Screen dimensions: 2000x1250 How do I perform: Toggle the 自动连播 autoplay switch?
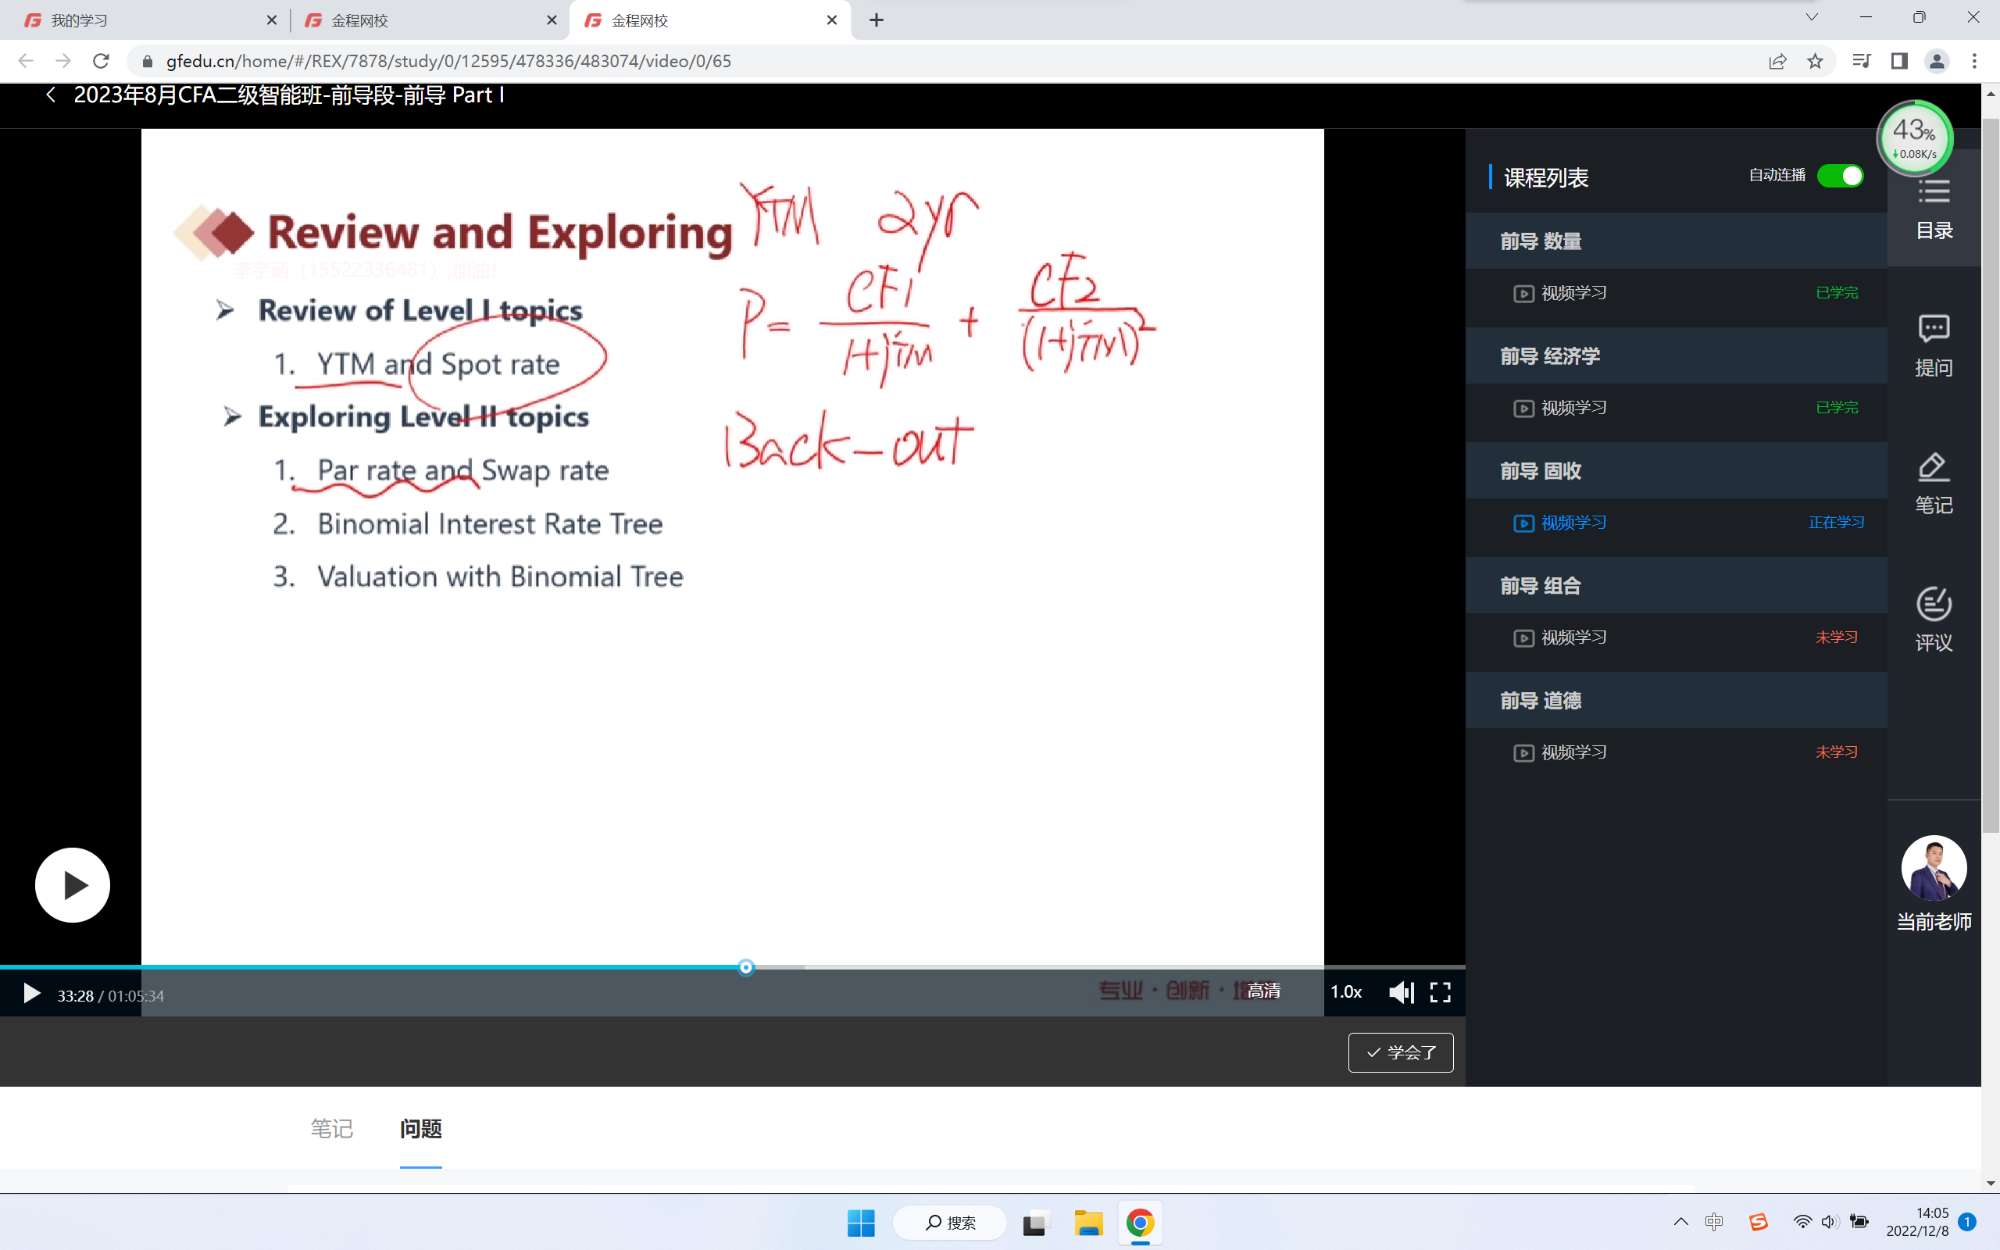coord(1839,176)
